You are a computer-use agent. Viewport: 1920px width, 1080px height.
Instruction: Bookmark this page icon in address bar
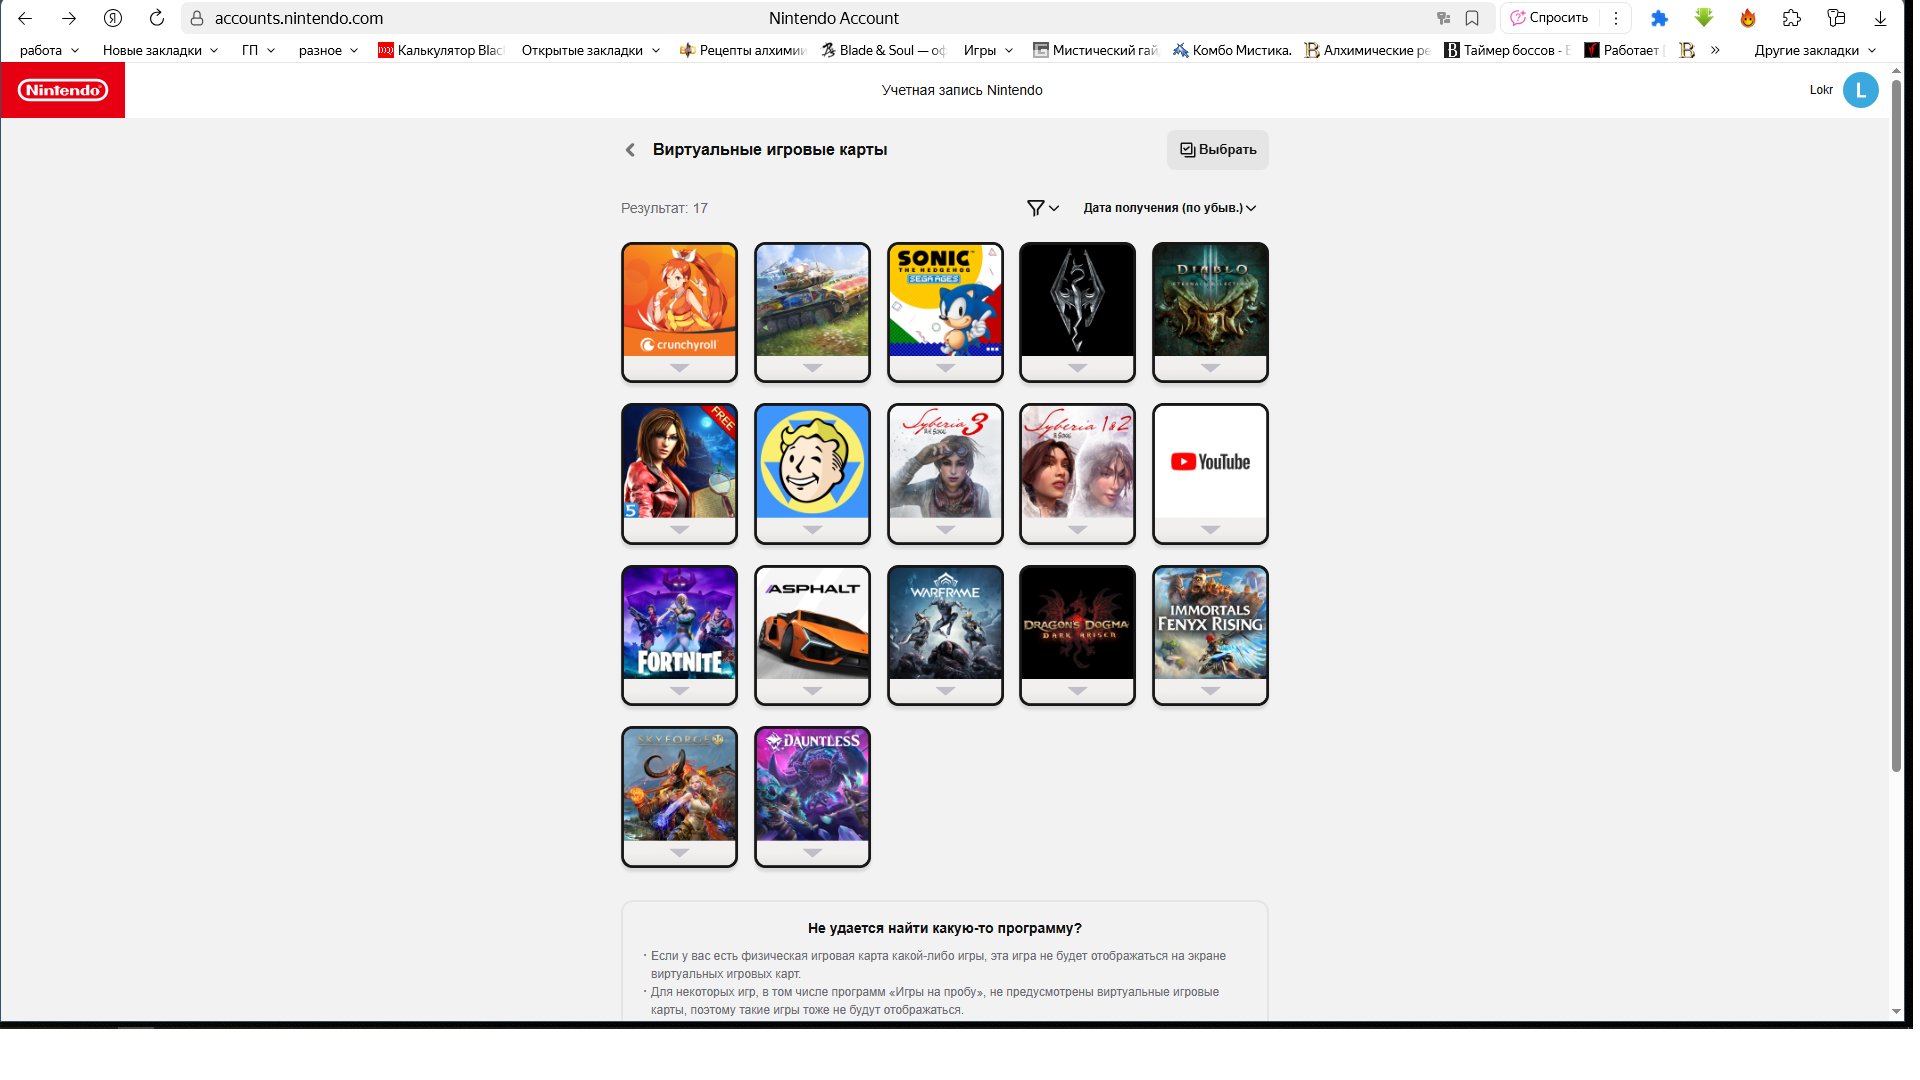point(1472,18)
